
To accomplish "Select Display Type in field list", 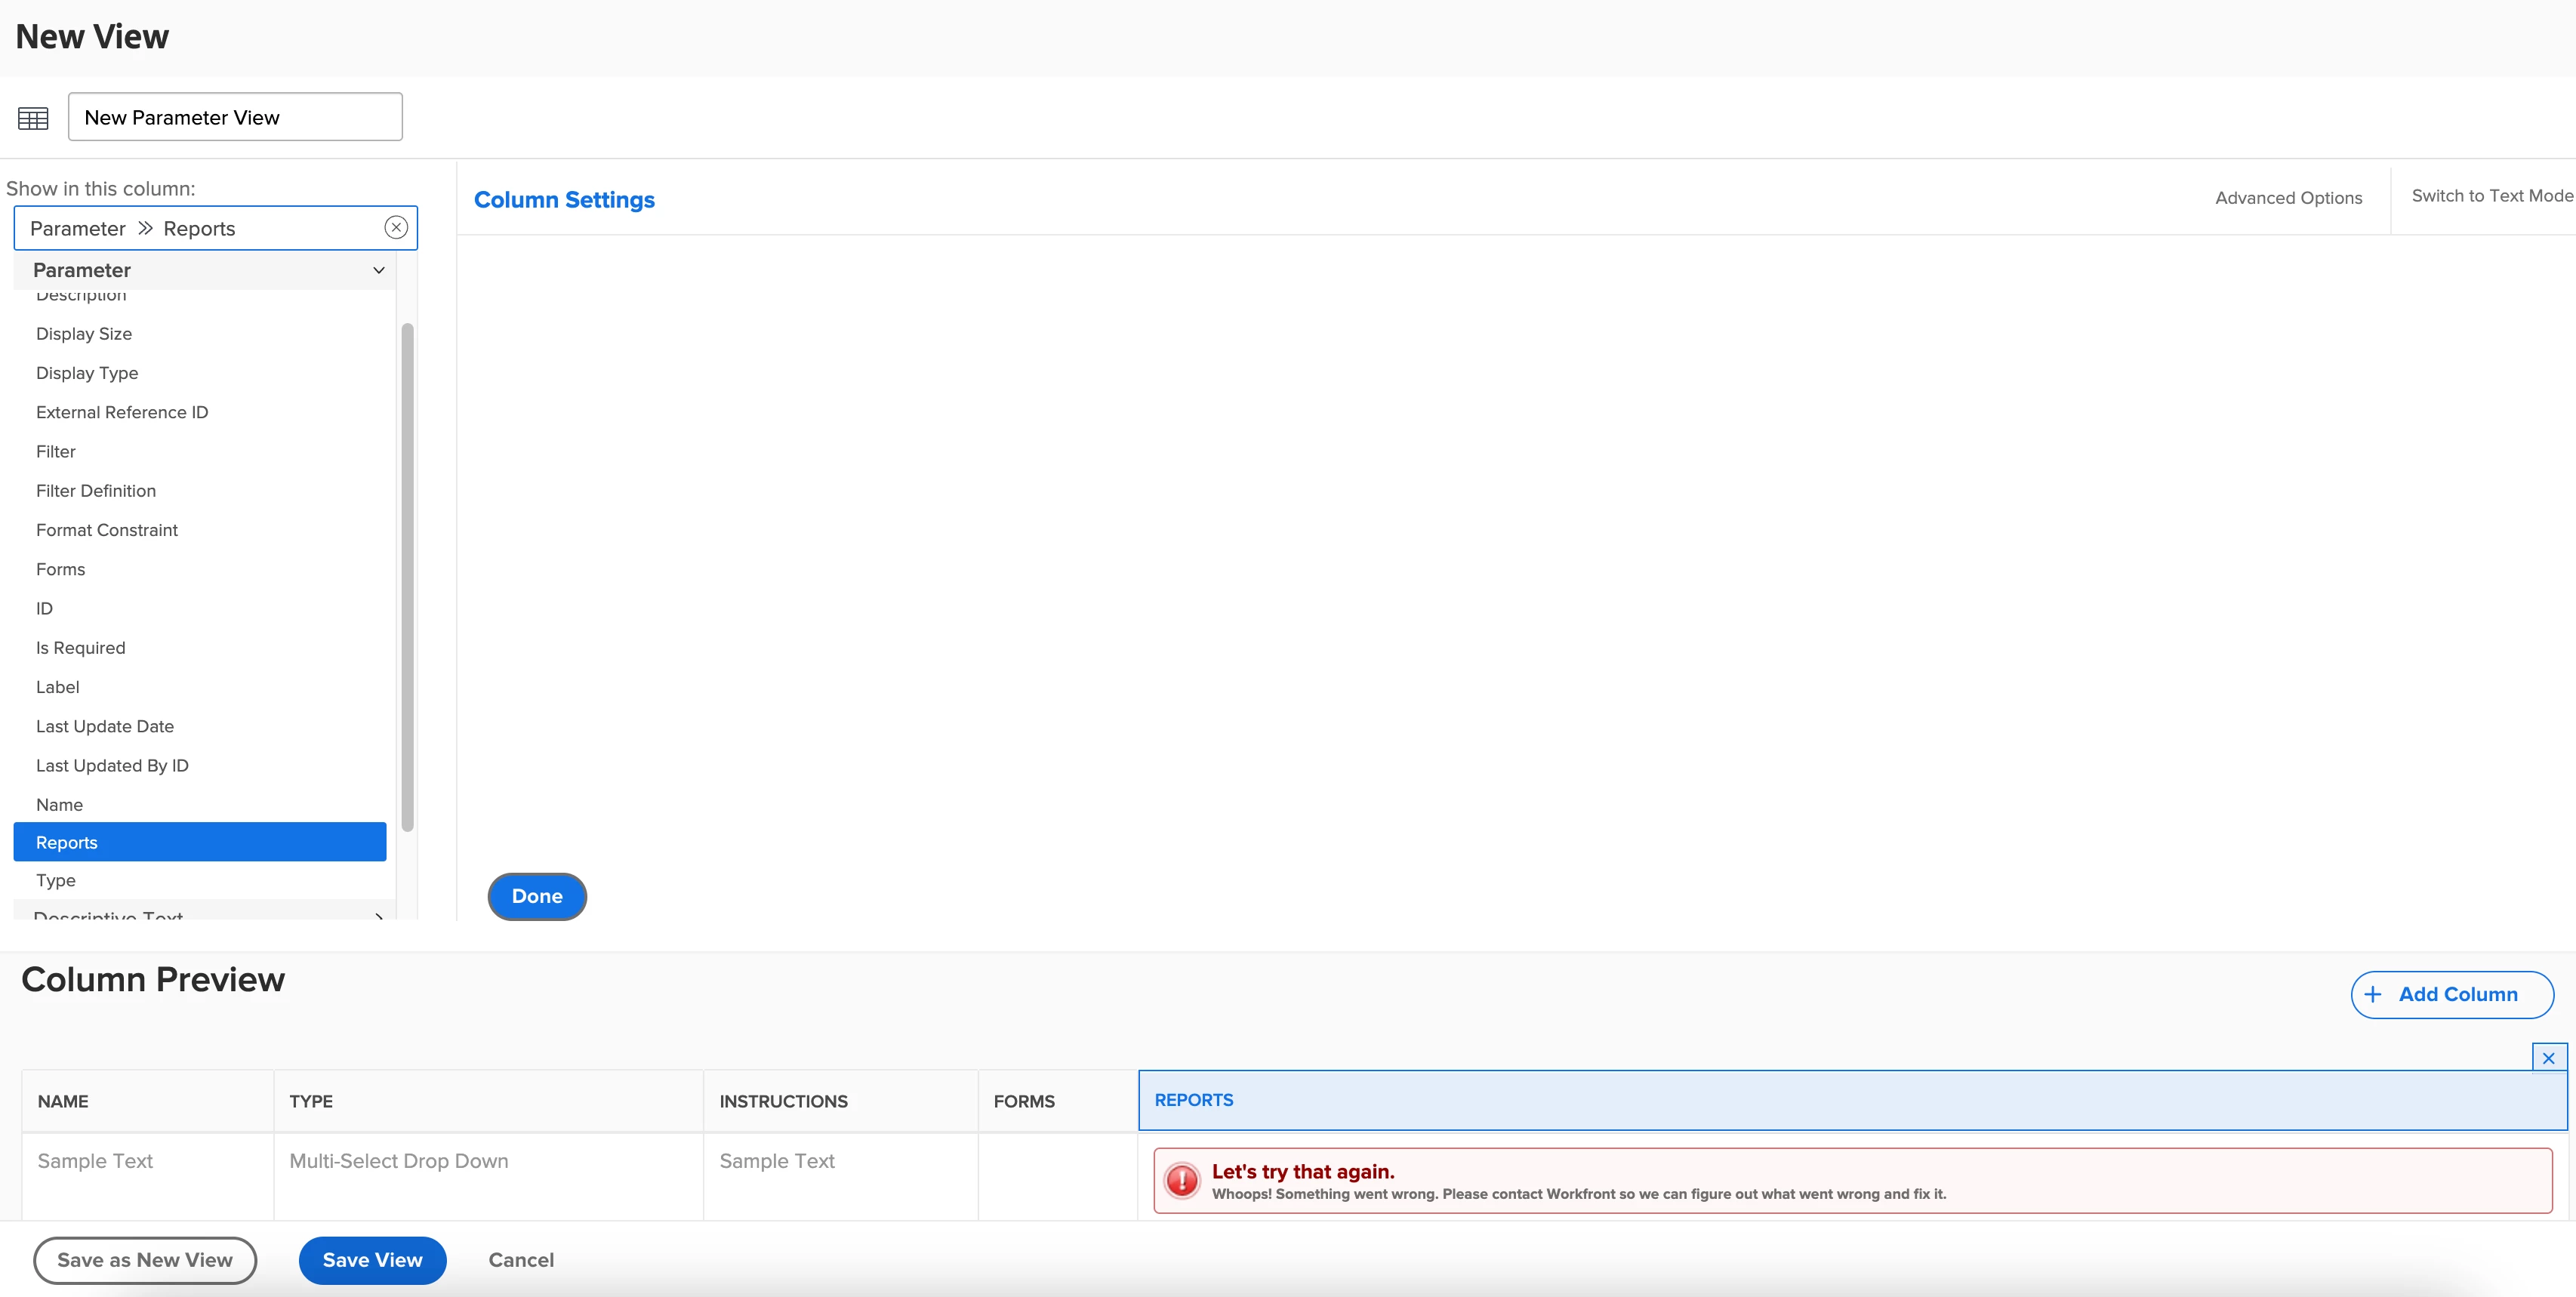I will click(x=87, y=373).
